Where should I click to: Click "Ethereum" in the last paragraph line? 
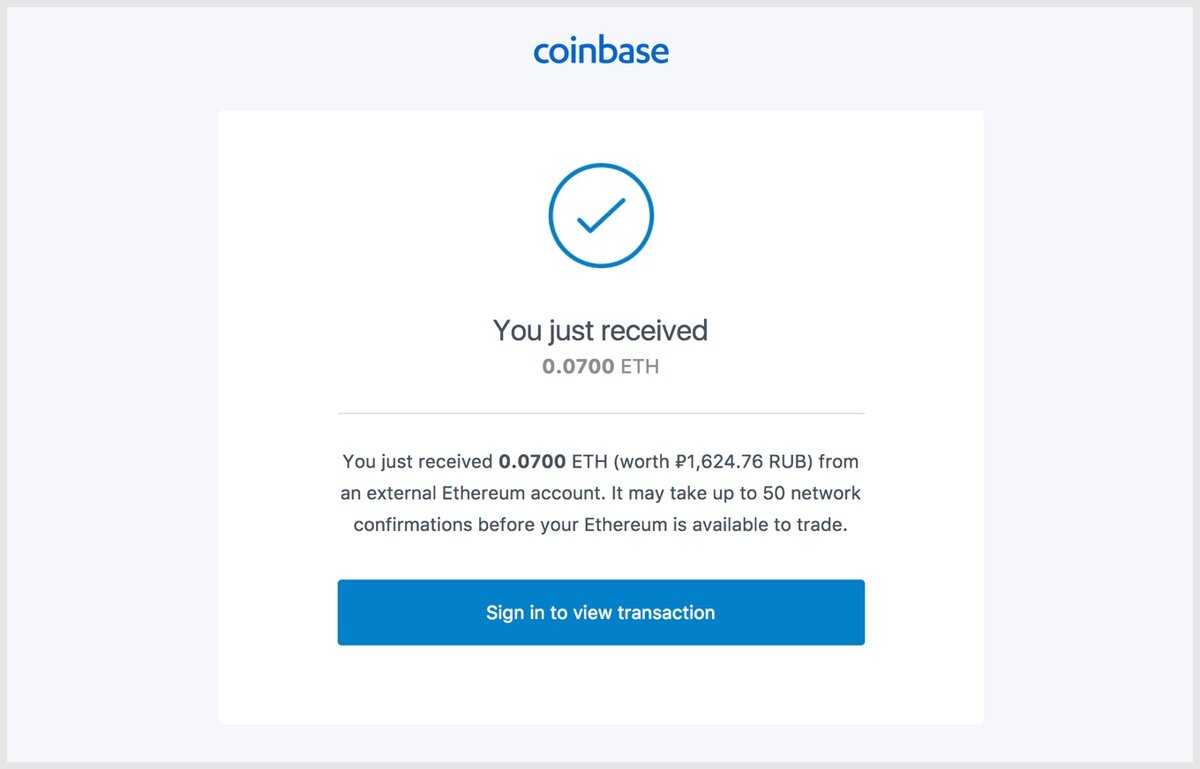click(x=626, y=524)
